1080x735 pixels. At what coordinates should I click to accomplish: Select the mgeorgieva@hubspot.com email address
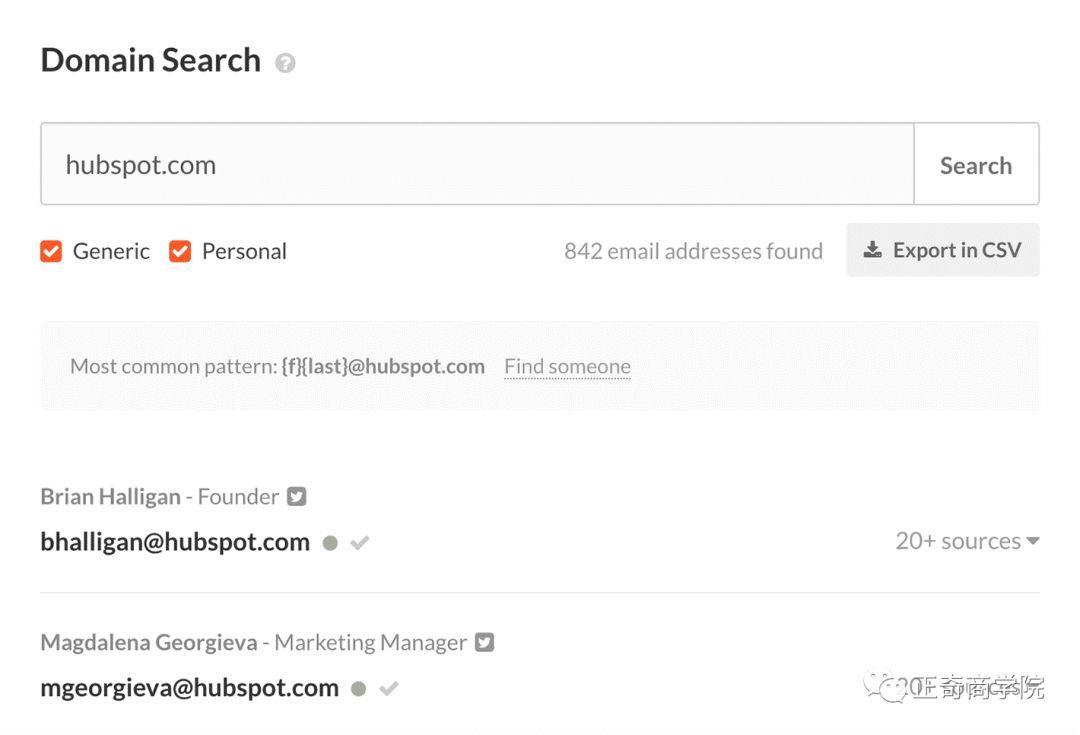point(189,688)
